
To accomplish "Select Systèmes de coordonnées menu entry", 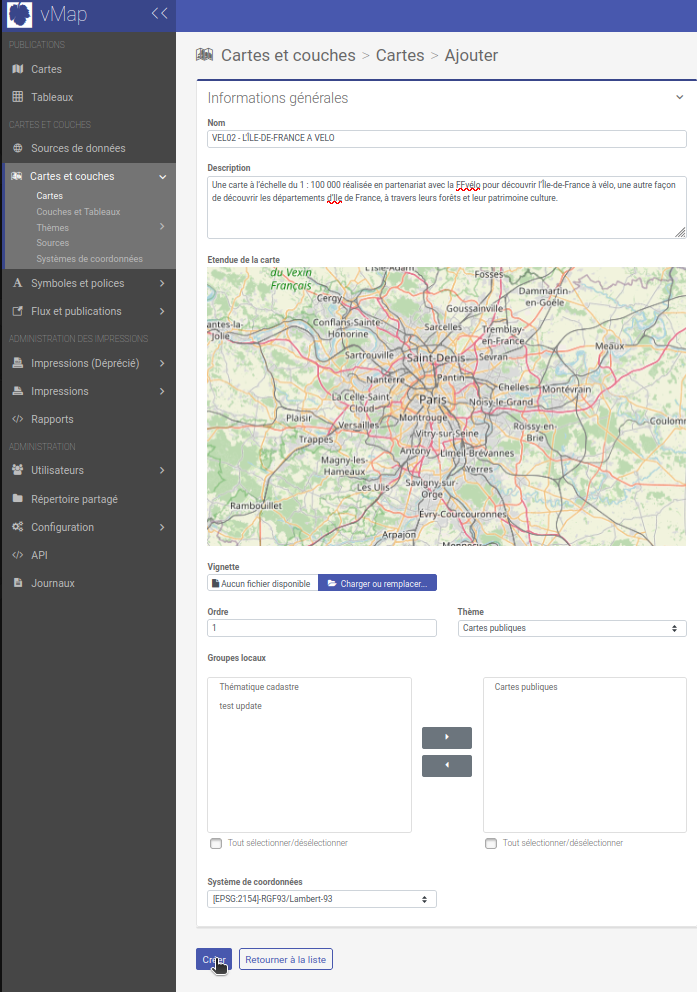I will click(x=89, y=259).
